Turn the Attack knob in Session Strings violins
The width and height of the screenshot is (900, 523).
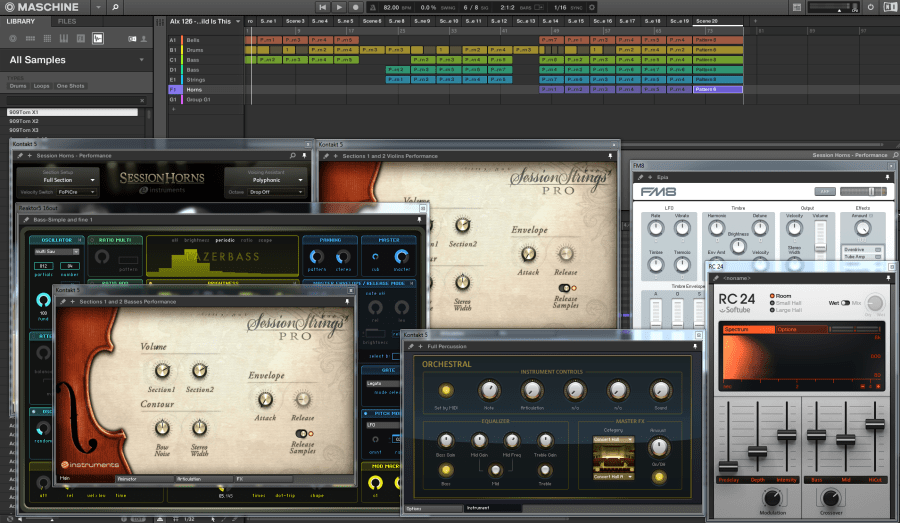pyautogui.click(x=529, y=254)
